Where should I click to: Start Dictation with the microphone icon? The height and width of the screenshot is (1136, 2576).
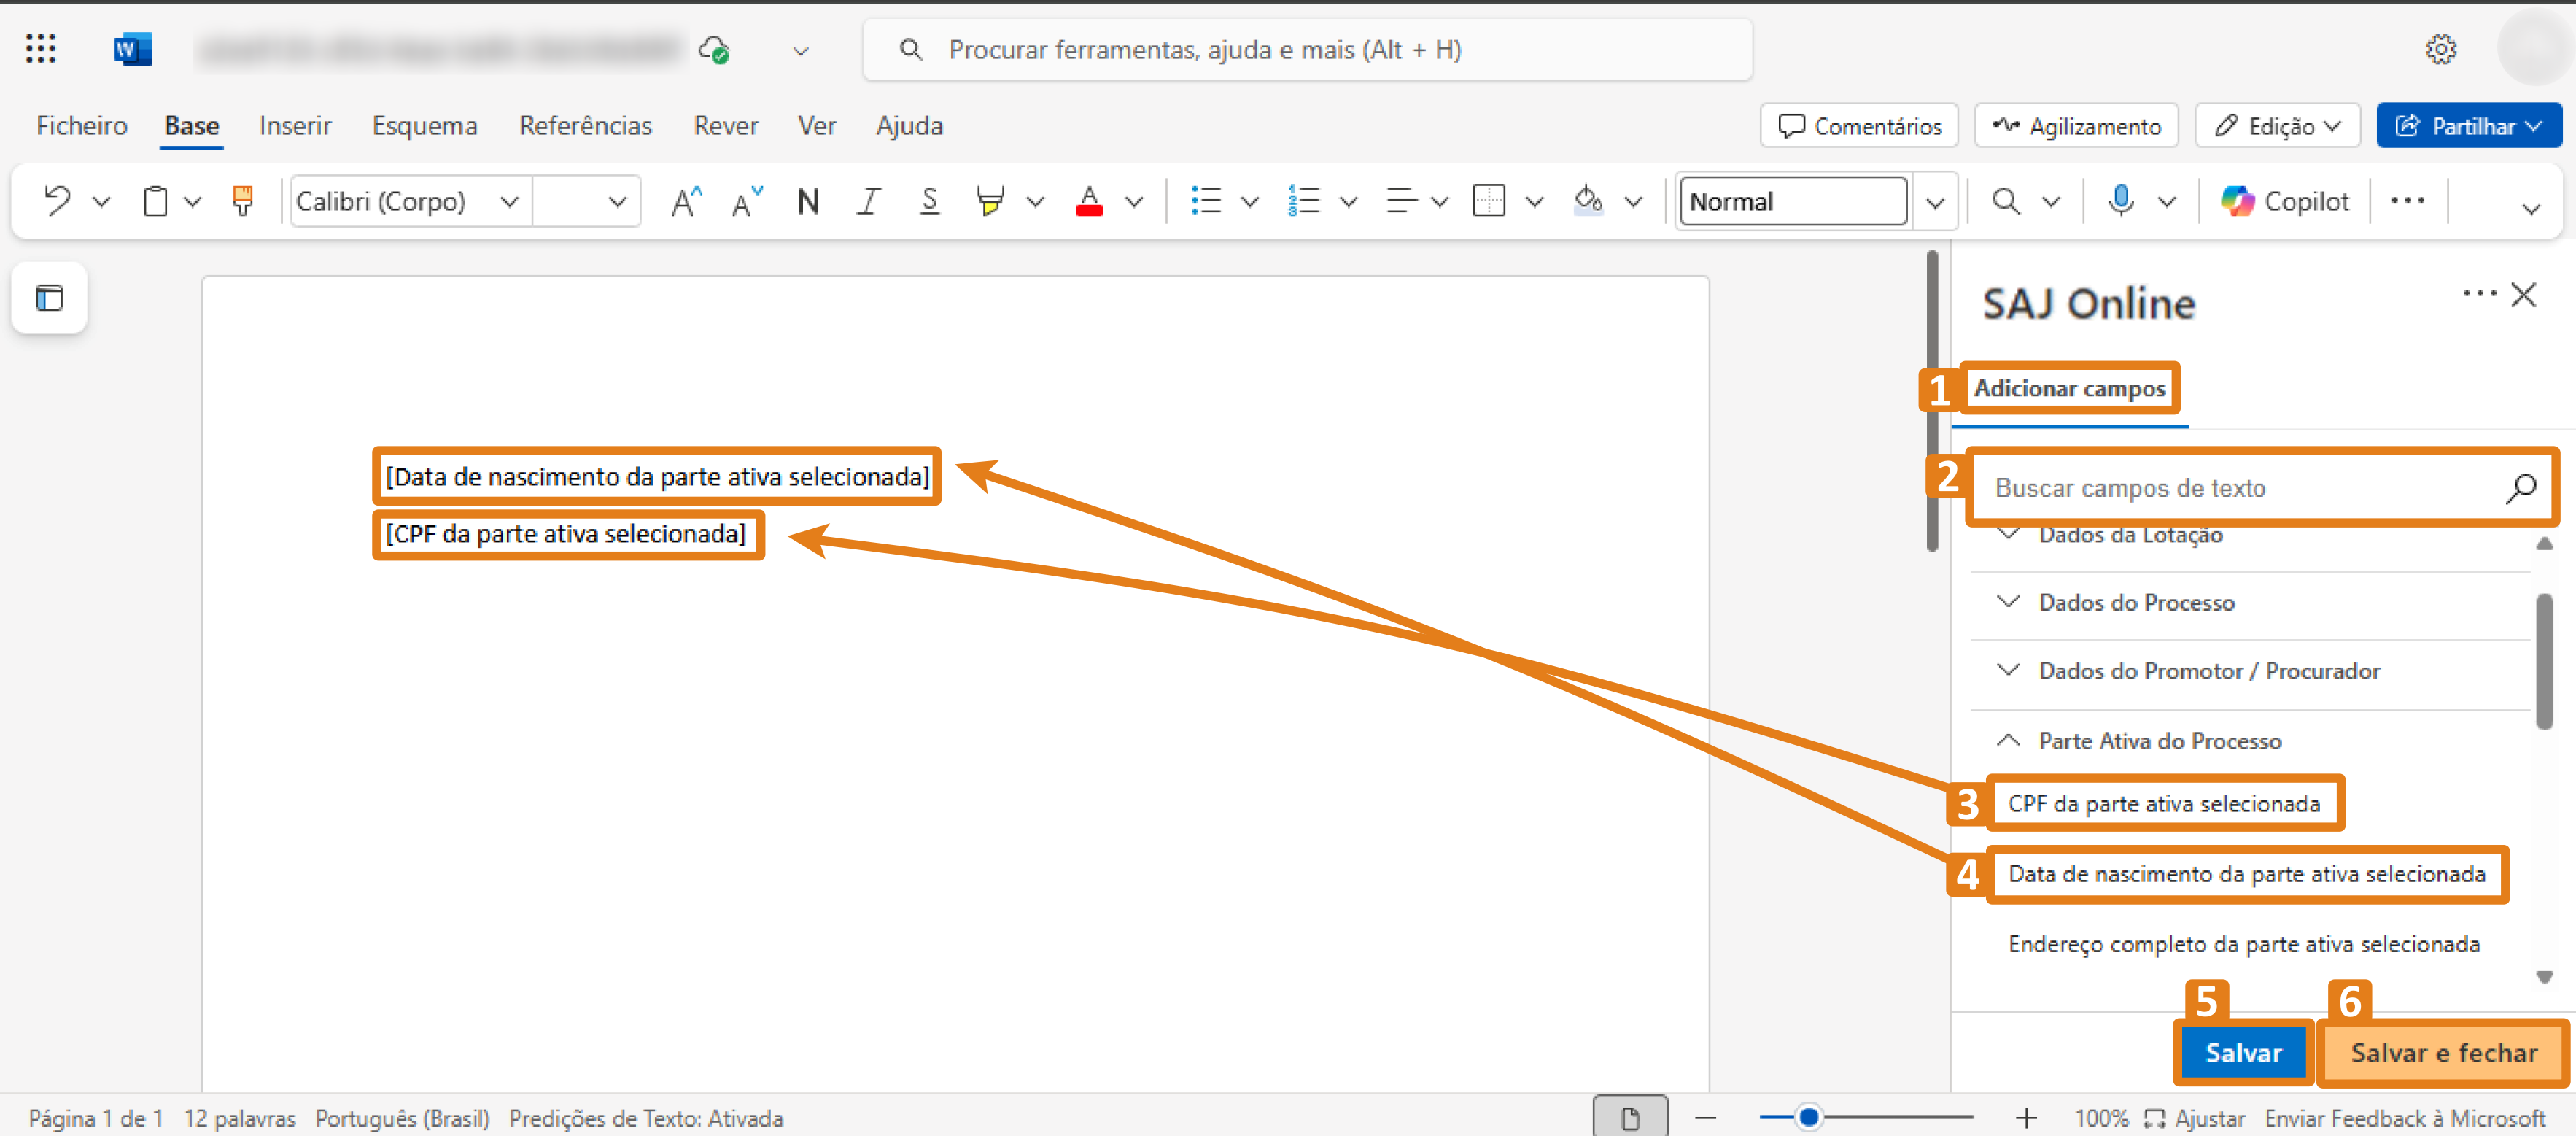2122,201
